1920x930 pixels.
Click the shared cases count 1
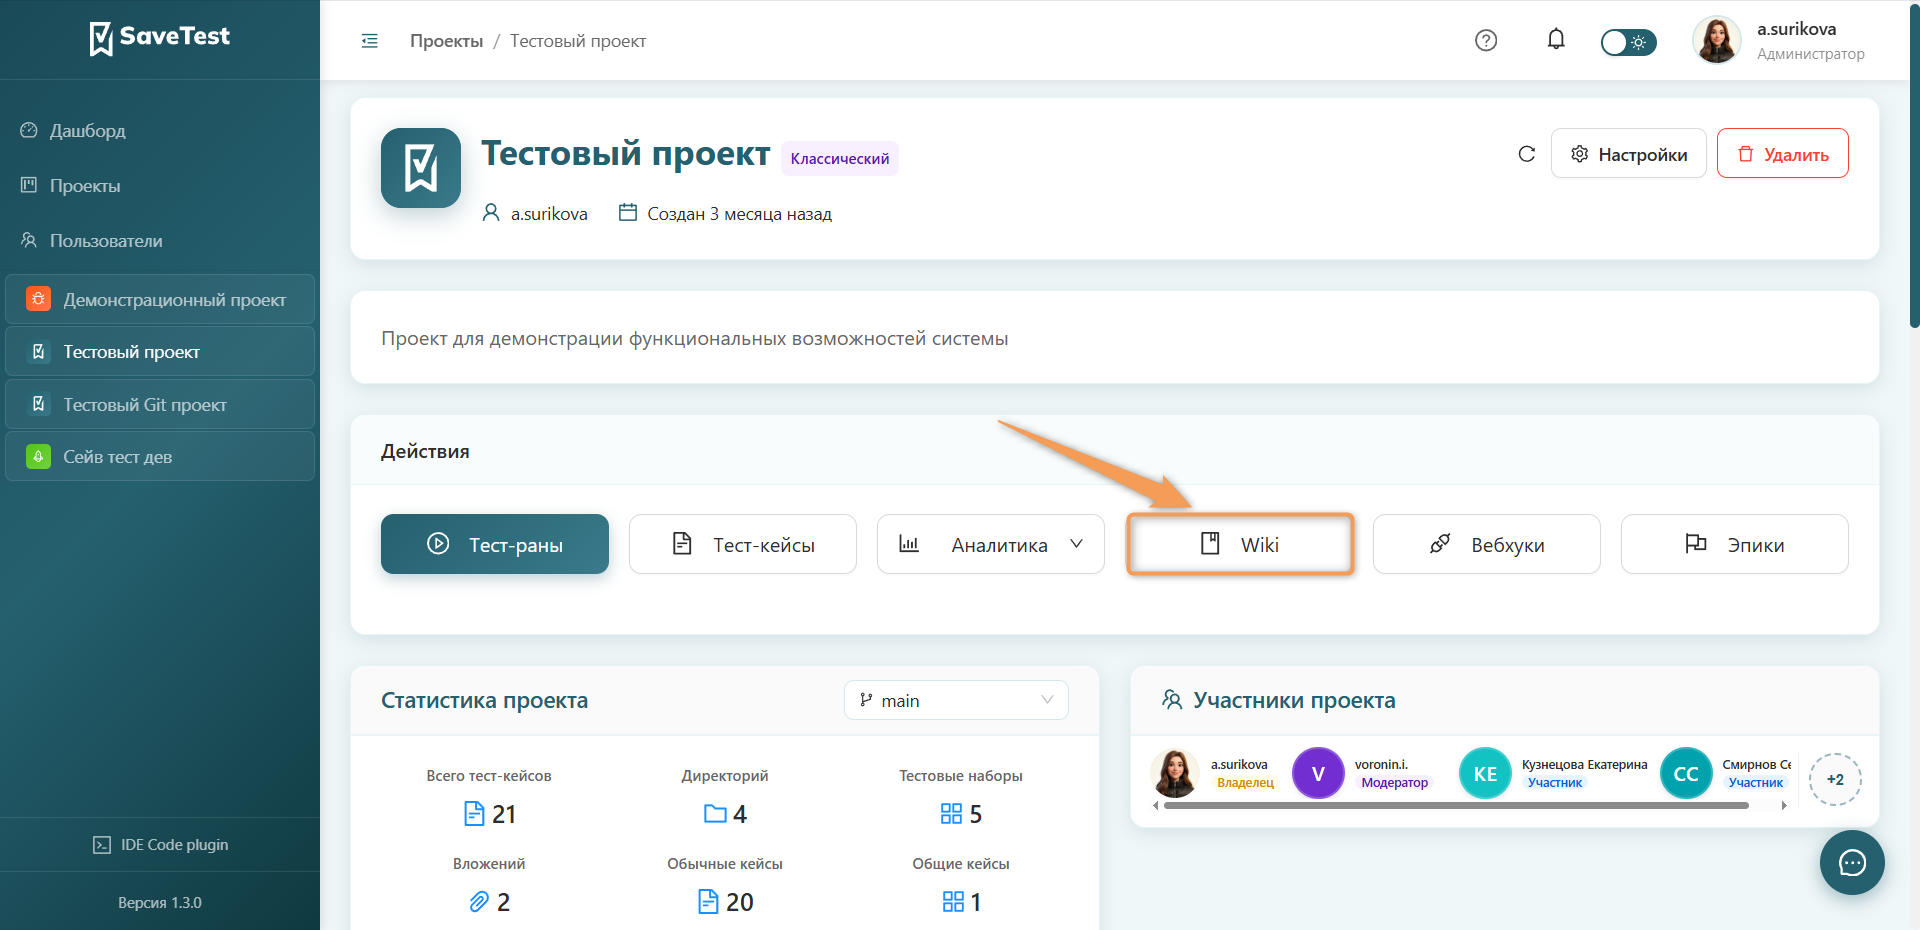pos(976,902)
